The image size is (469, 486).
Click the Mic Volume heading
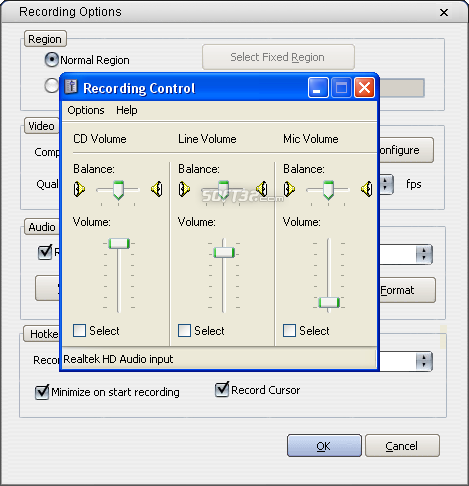tap(311, 139)
